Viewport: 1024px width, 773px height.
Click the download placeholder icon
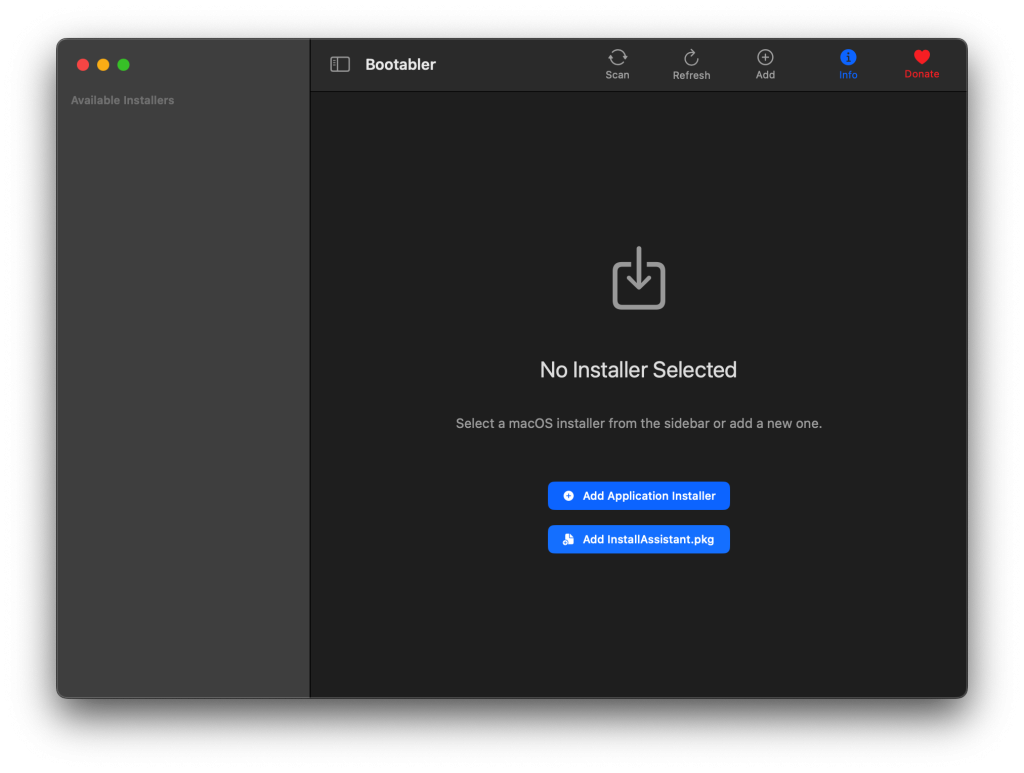point(639,278)
